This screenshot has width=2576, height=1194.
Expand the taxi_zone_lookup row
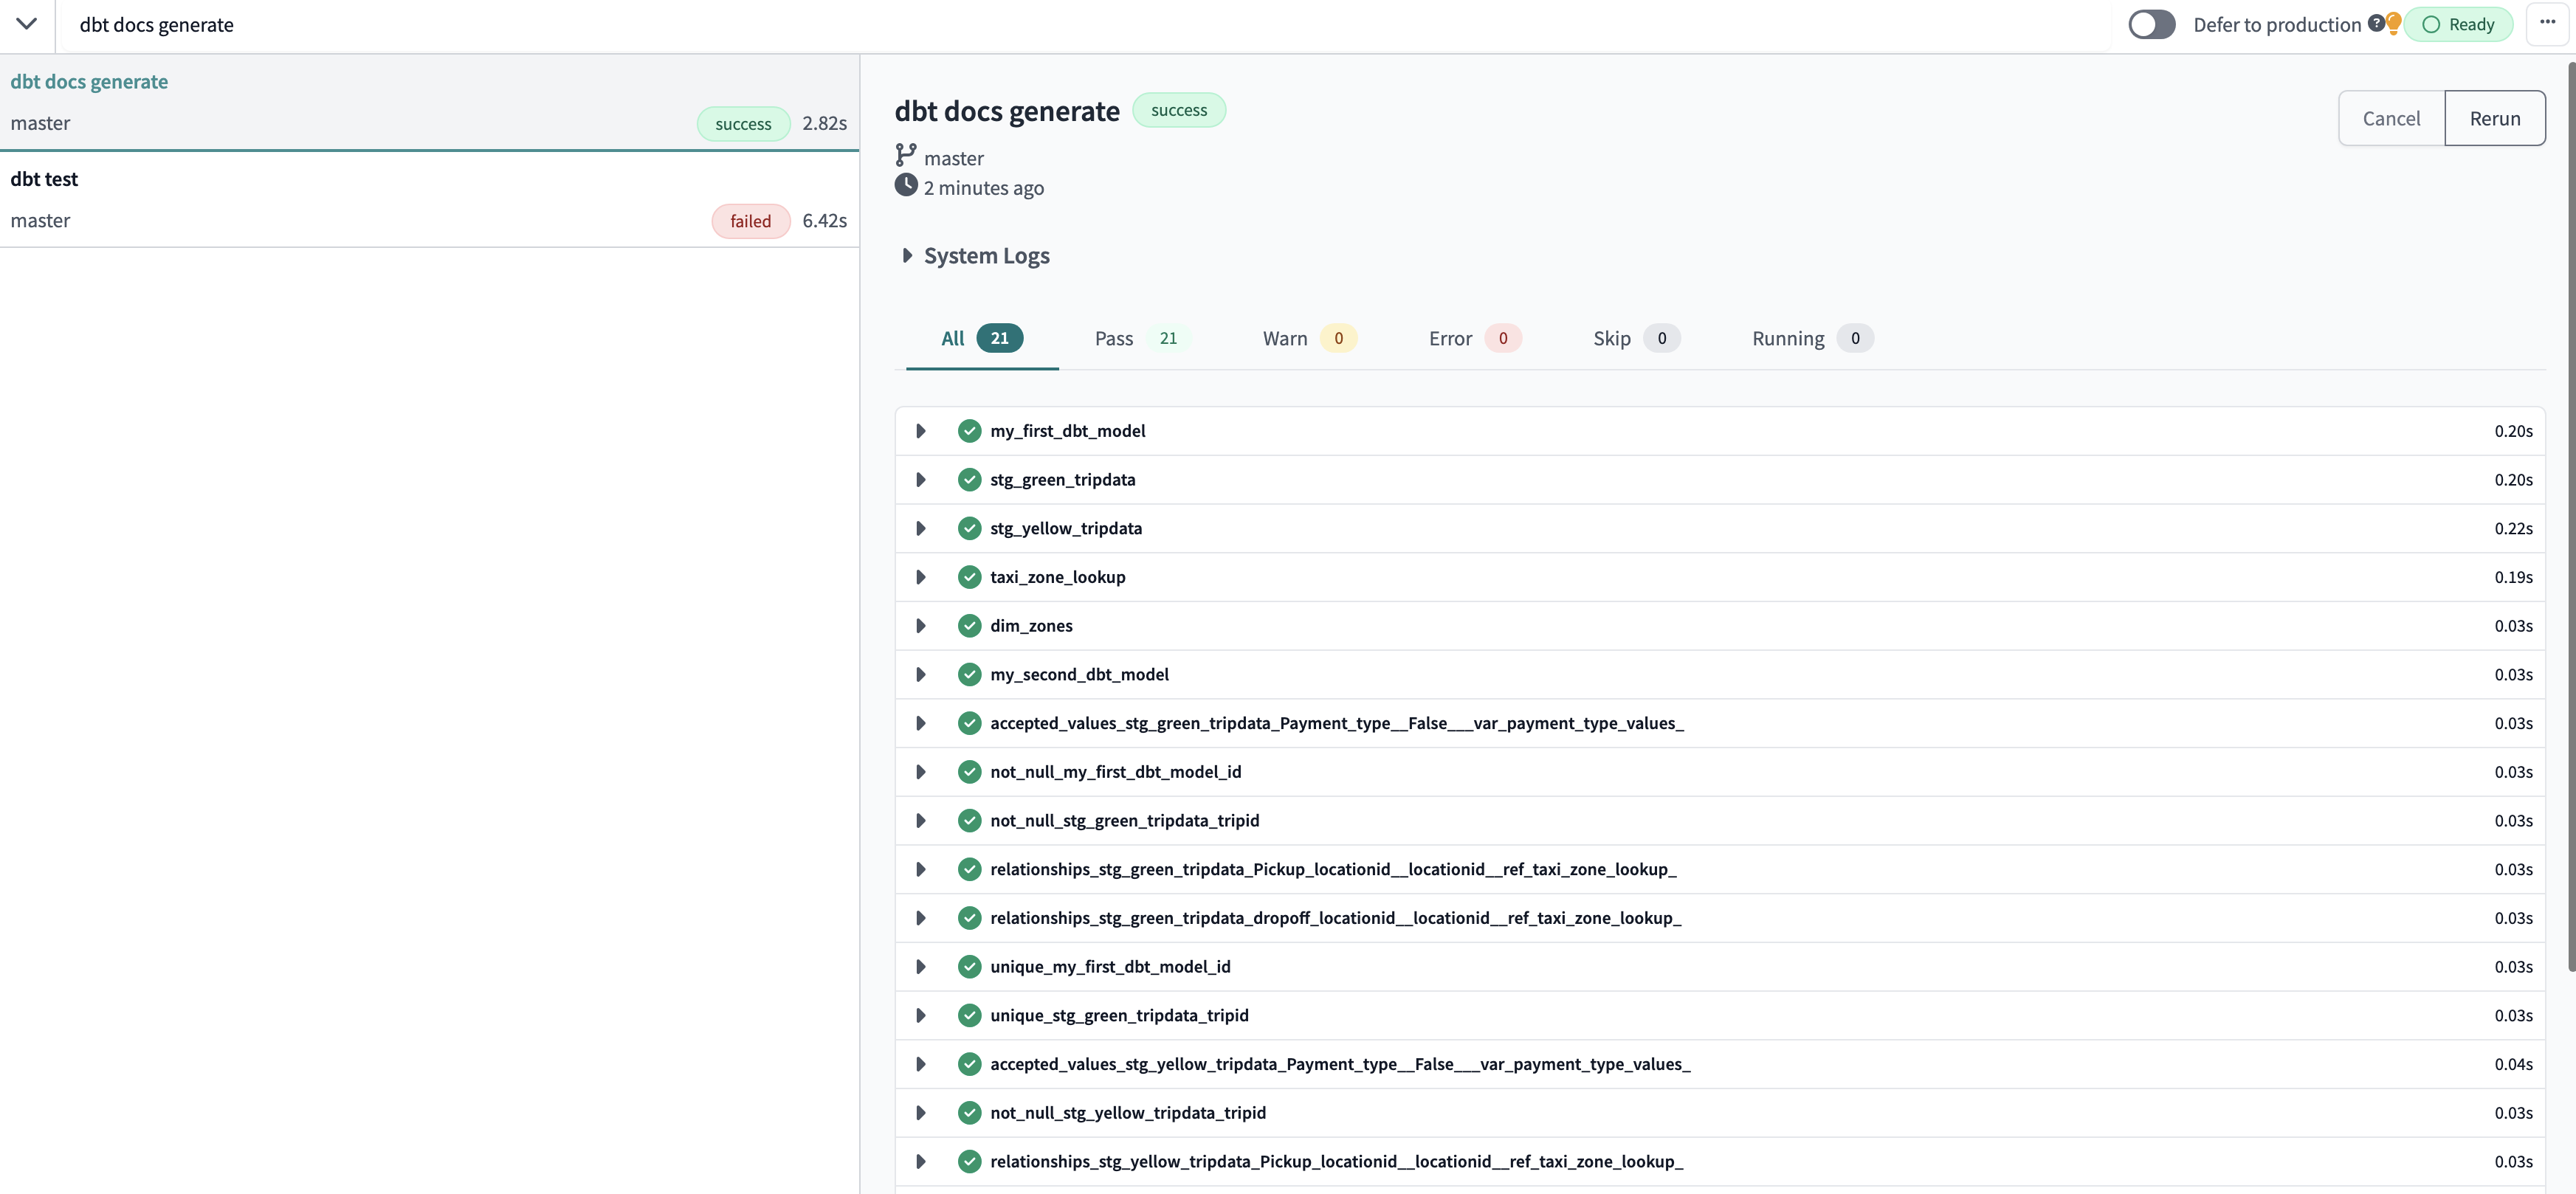pos(920,577)
